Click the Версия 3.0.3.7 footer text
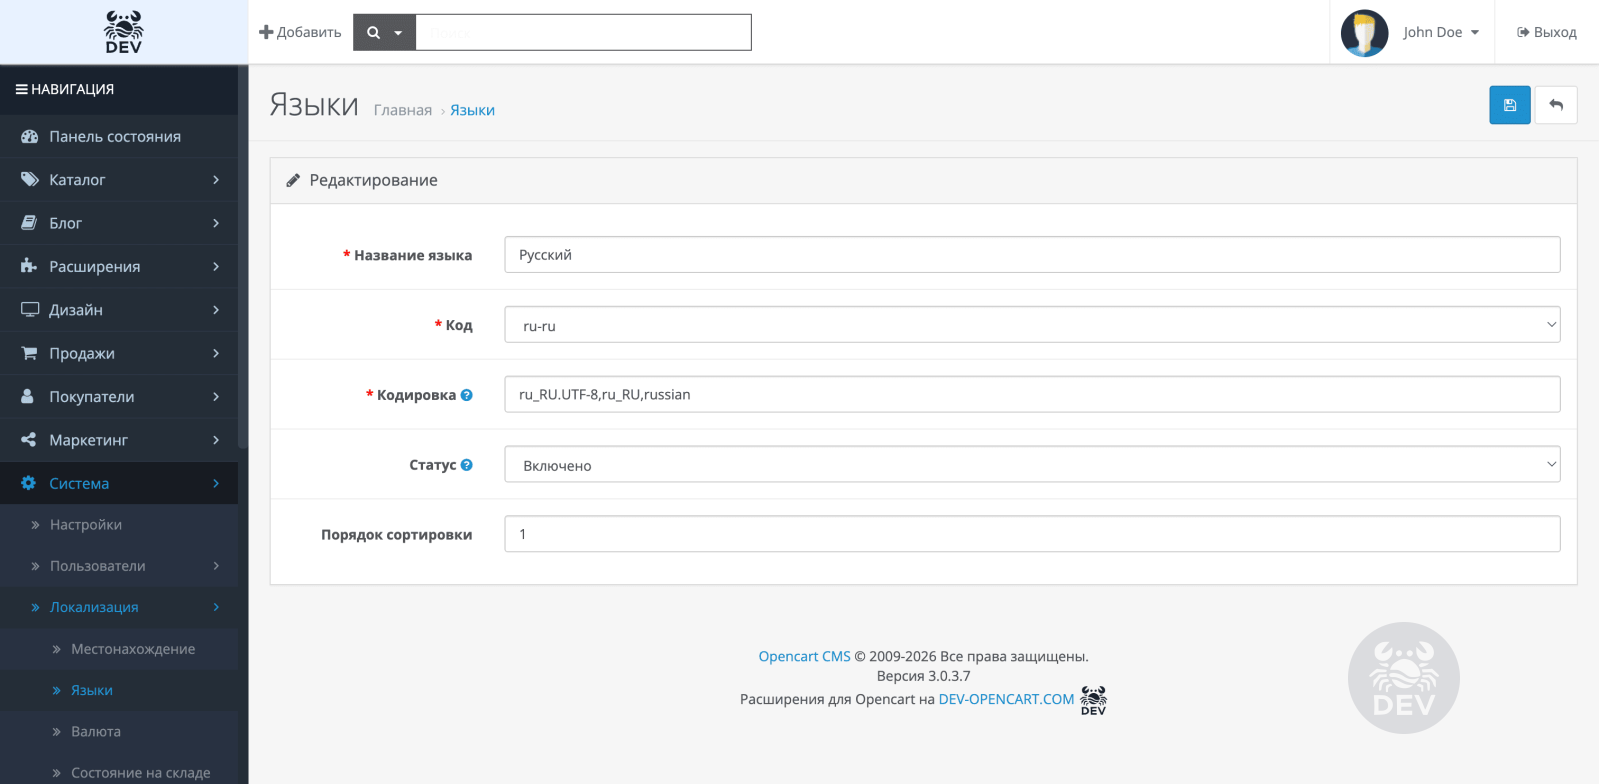The width and height of the screenshot is (1600, 784). [x=923, y=676]
